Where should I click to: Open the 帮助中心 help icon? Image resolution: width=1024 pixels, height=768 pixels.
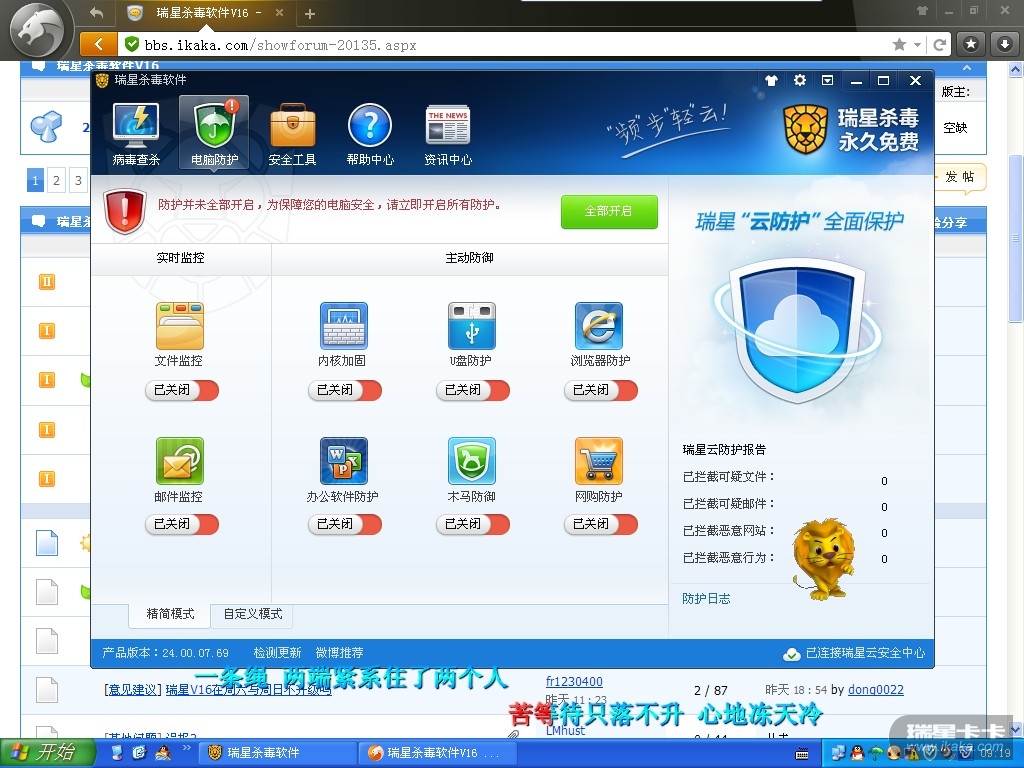click(x=370, y=133)
